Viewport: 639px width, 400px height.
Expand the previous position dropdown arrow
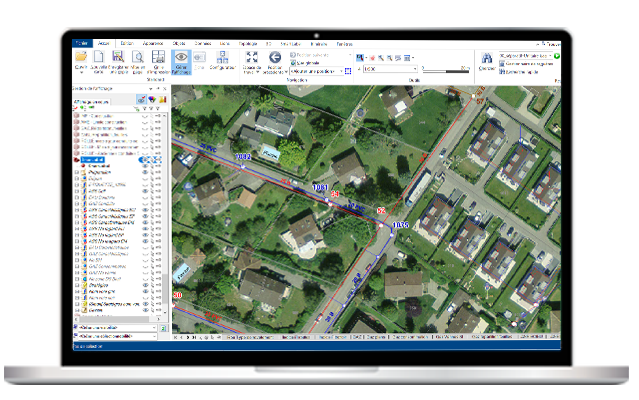point(285,72)
